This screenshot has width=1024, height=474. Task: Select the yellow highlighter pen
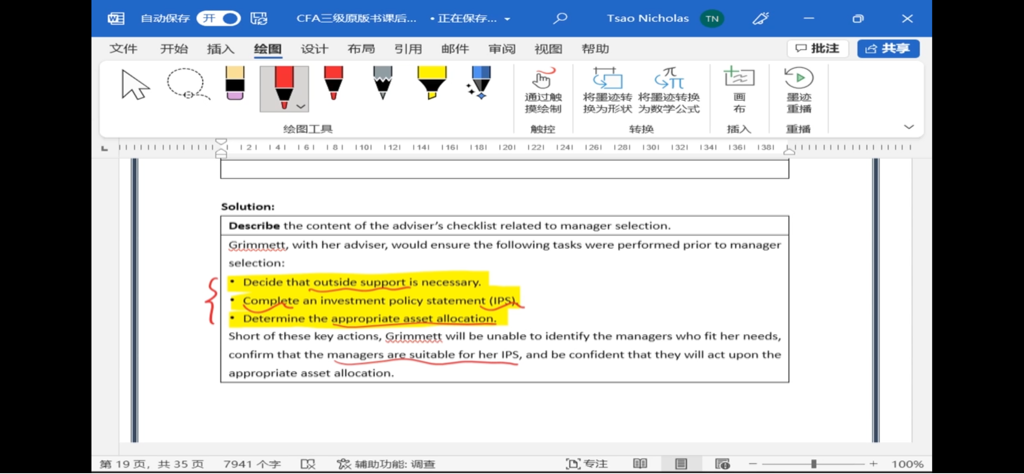tap(432, 85)
